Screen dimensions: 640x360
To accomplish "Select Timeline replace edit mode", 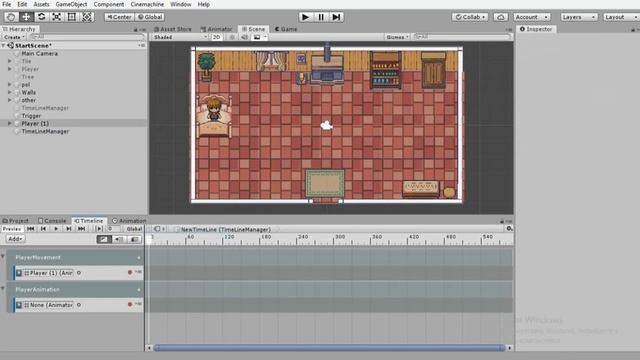I will coord(134,239).
